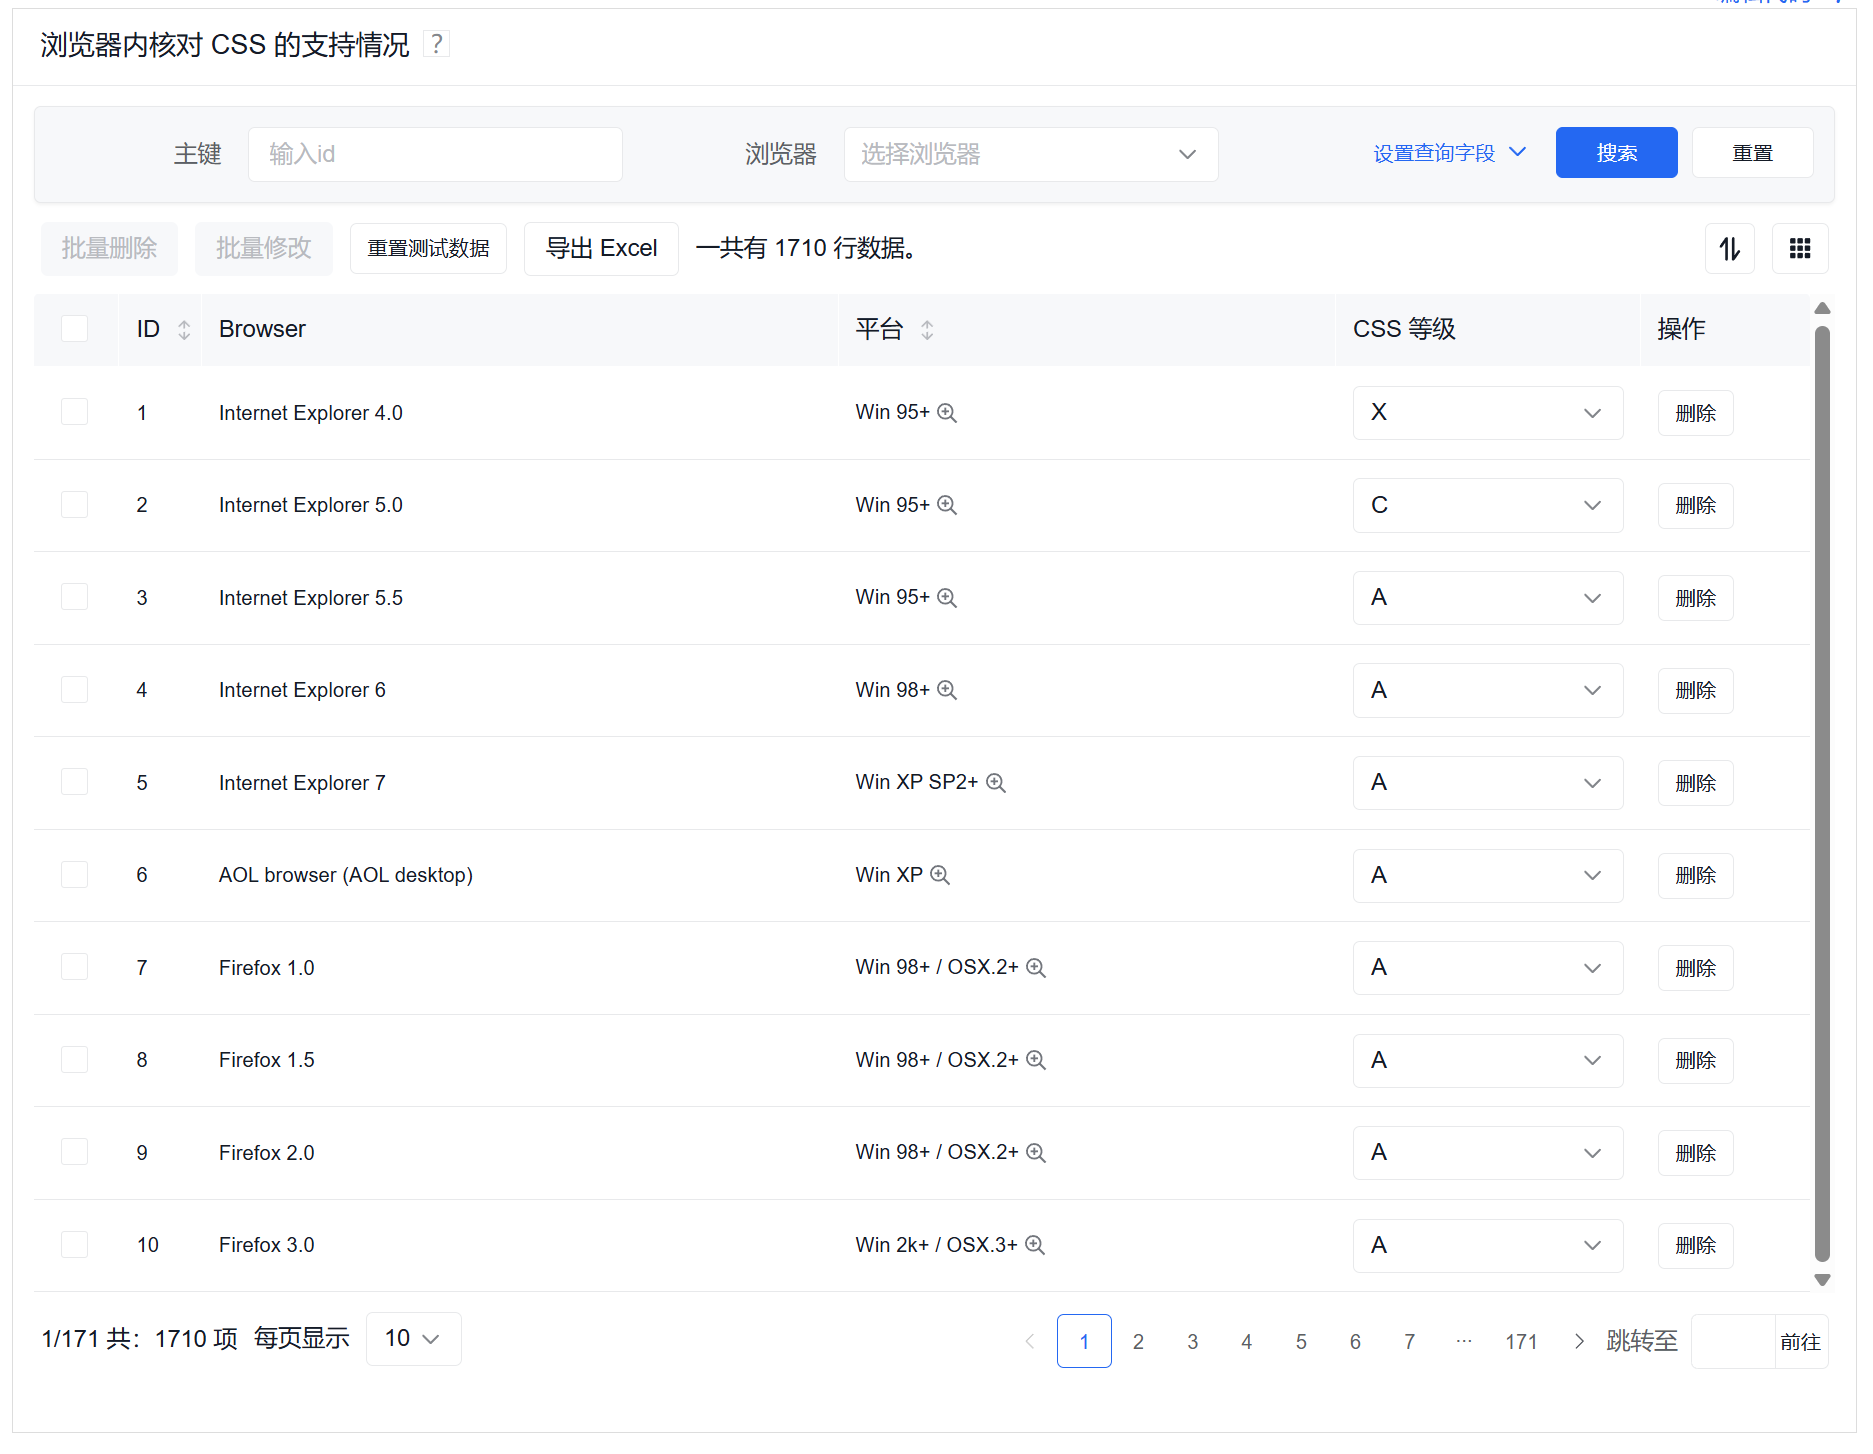Check the row for Firefox 1.0
This screenshot has height=1454, width=1873.
point(74,967)
